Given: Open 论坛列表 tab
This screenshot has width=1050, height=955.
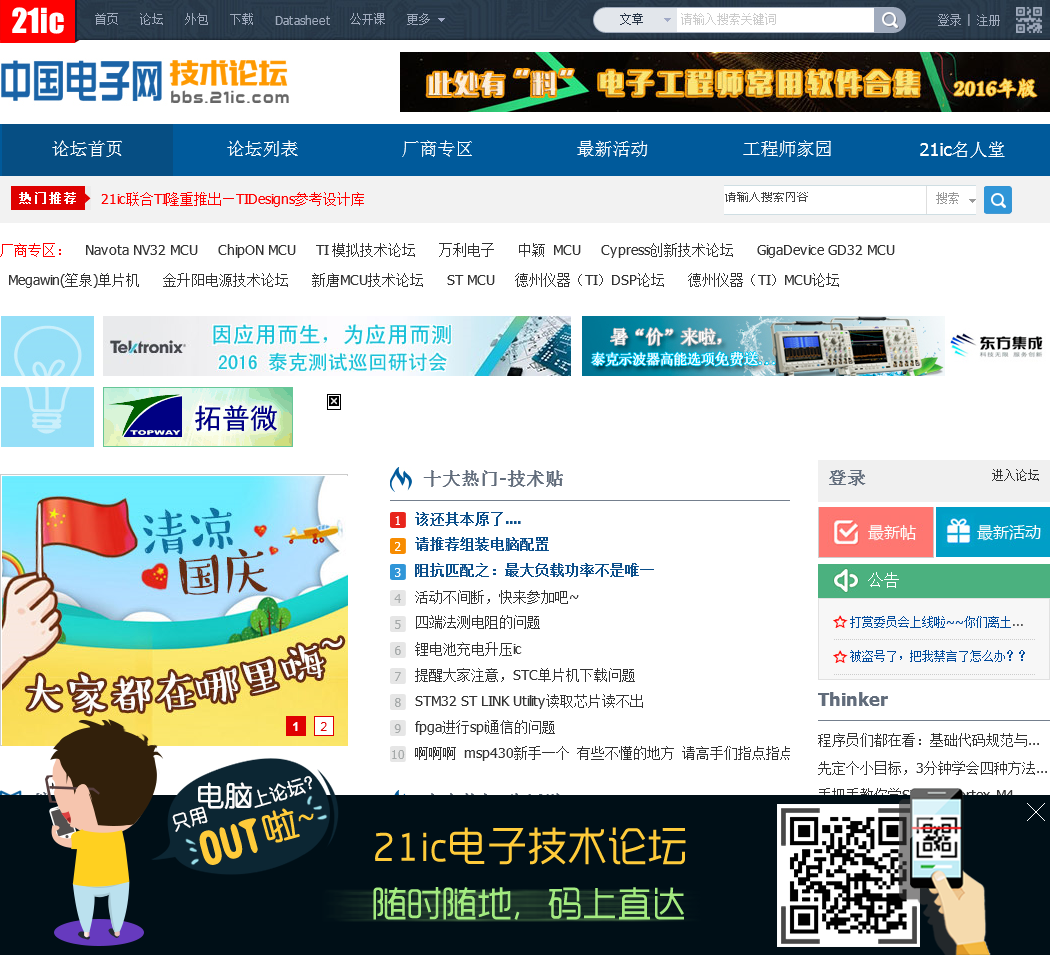Looking at the screenshot, I should [262, 149].
